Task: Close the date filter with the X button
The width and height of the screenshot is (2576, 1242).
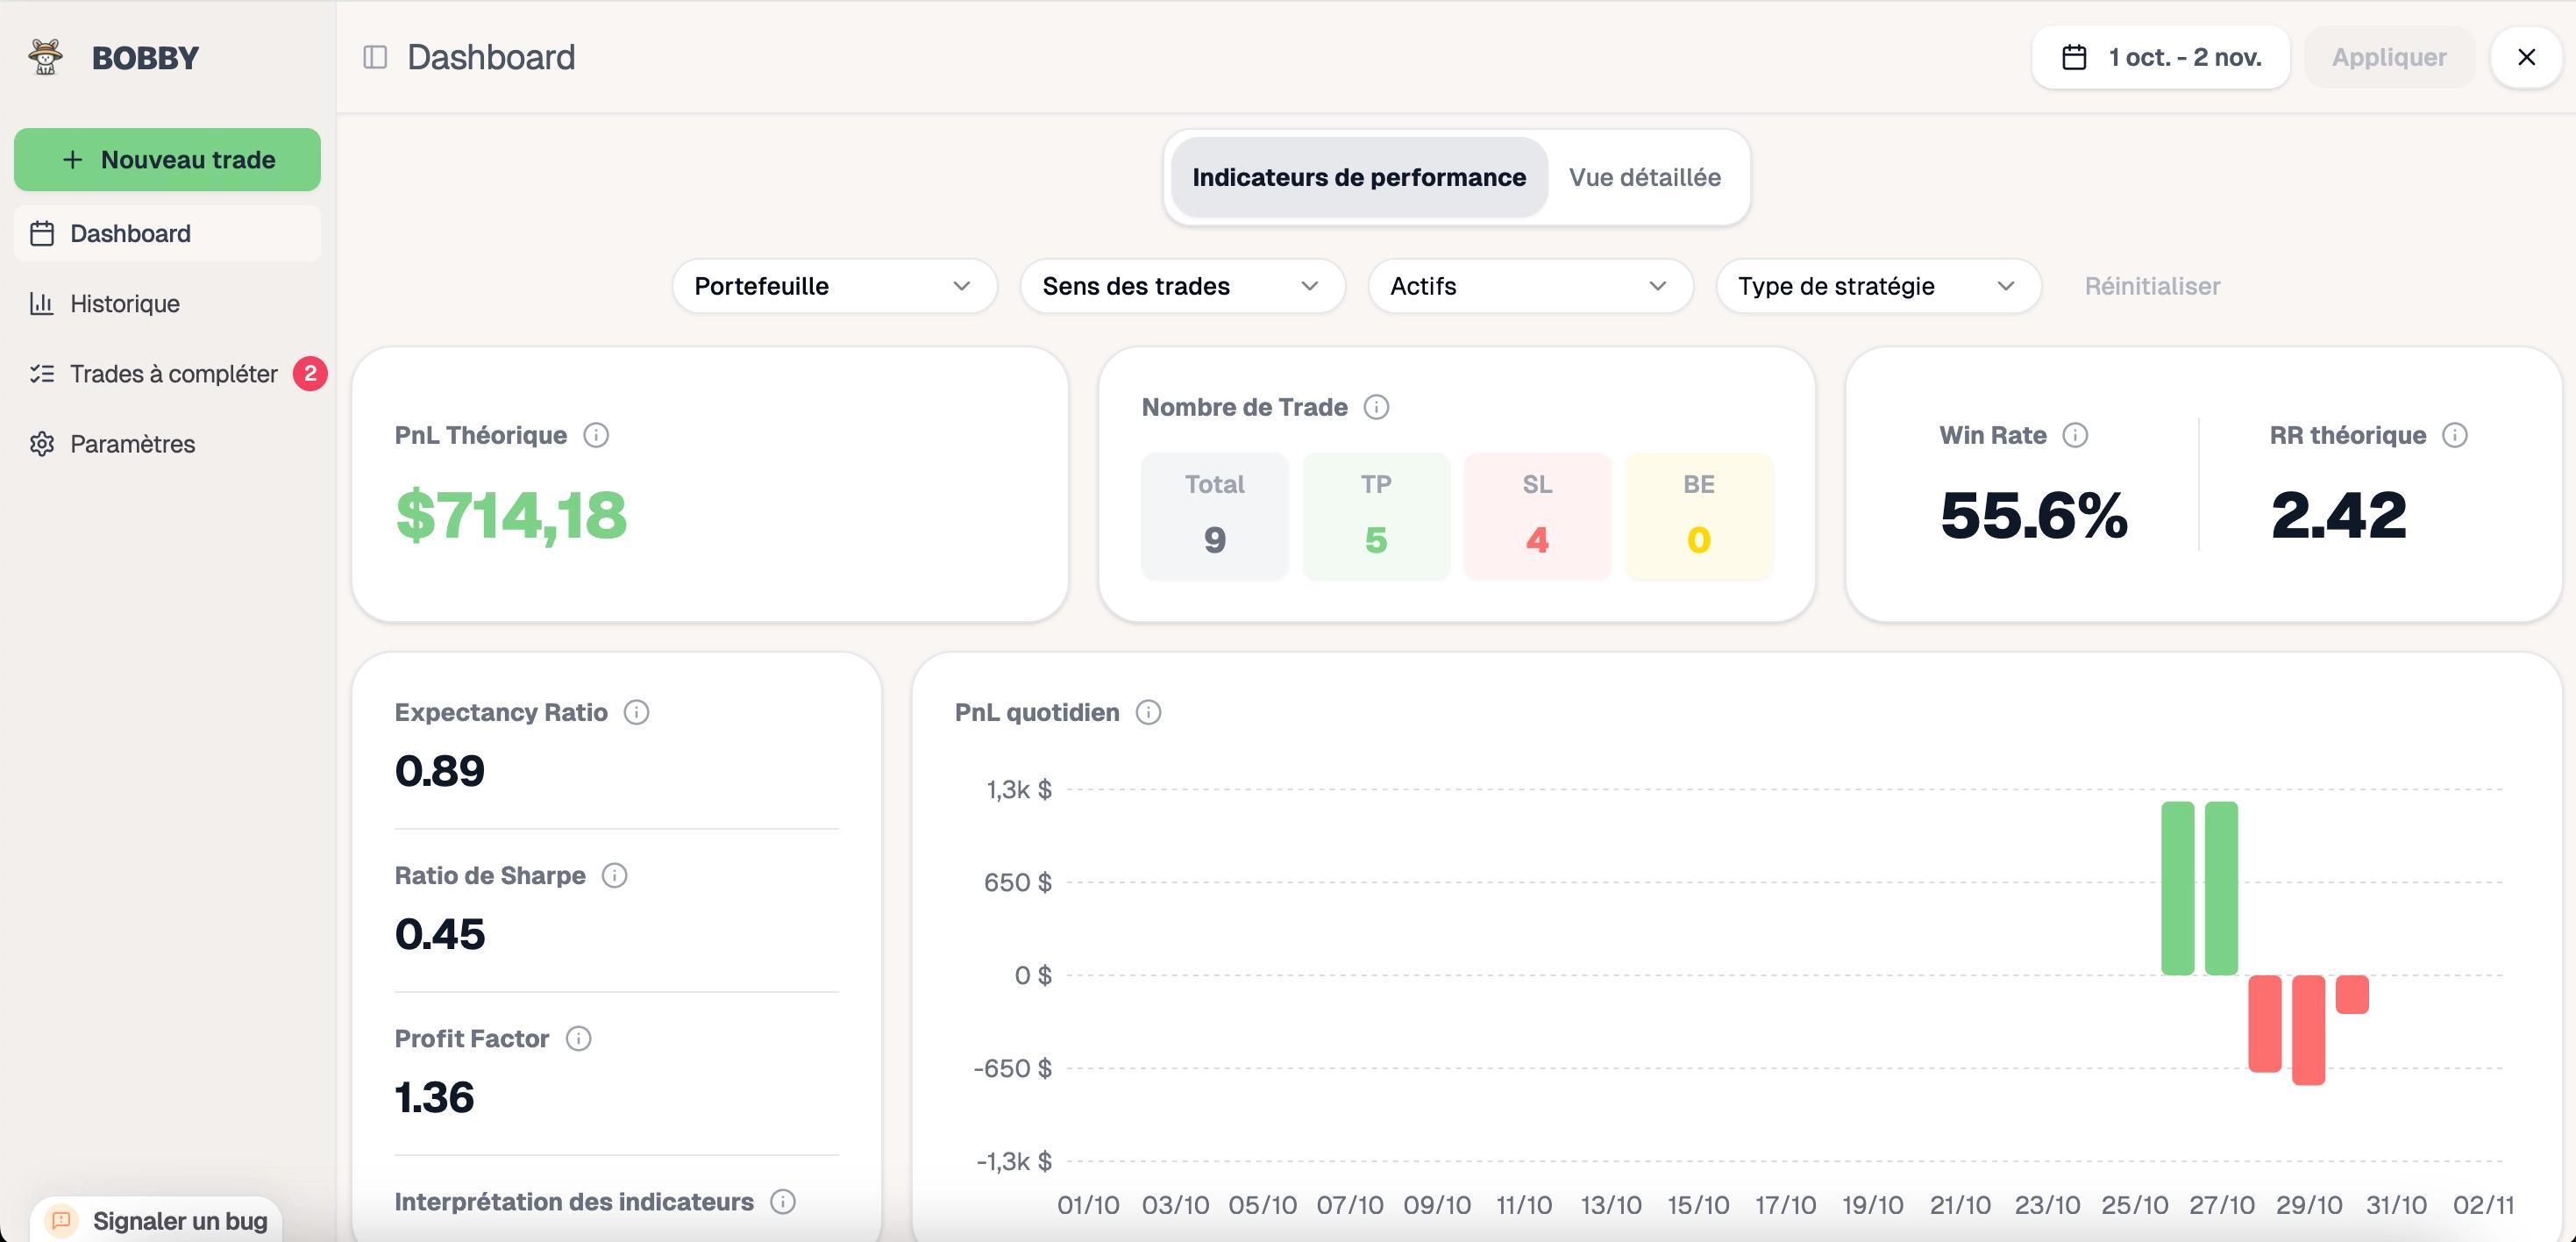Action: click(2526, 57)
